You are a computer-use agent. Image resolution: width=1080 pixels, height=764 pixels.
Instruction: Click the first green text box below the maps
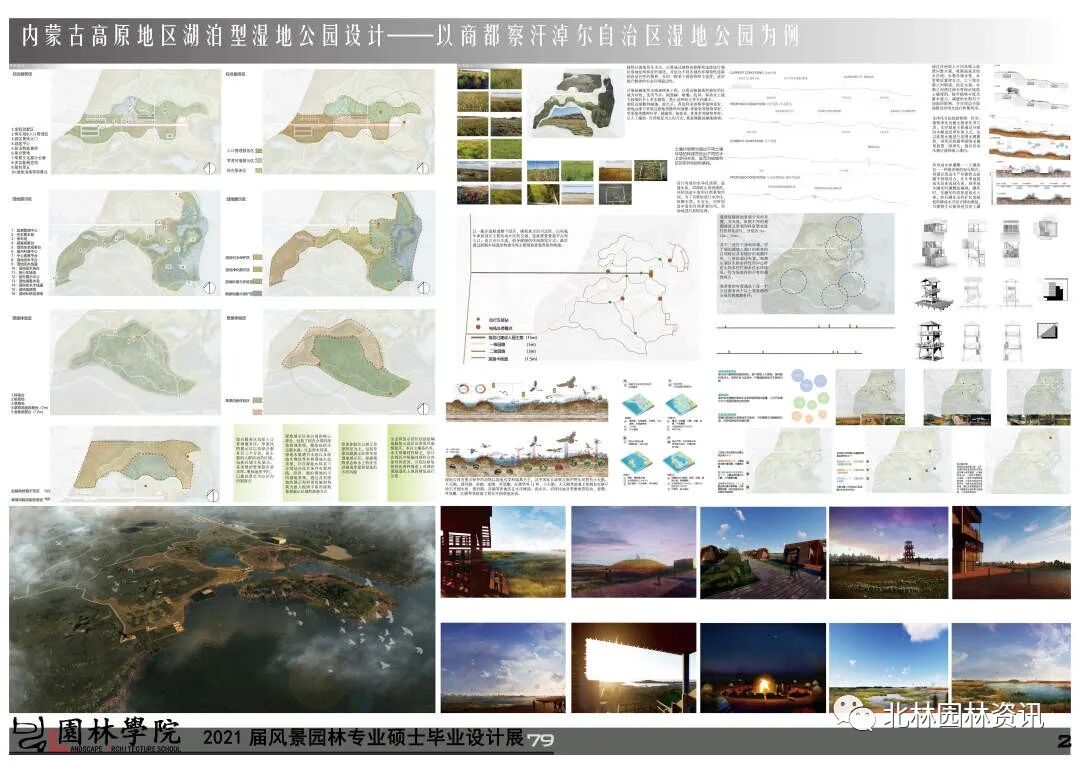click(256, 462)
